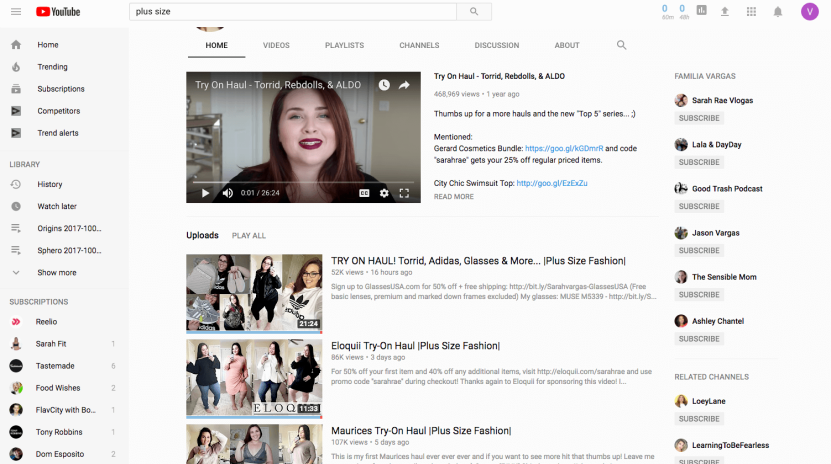This screenshot has width=831, height=464.
Task: Subscribe to Ashley Chantel
Action: pos(699,339)
